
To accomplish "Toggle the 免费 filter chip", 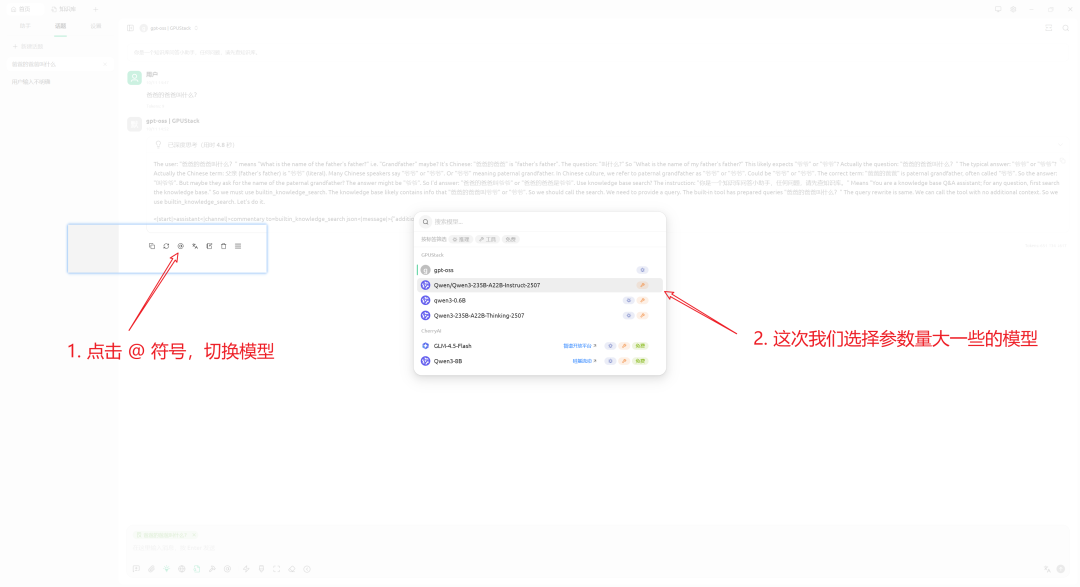I will pos(511,239).
